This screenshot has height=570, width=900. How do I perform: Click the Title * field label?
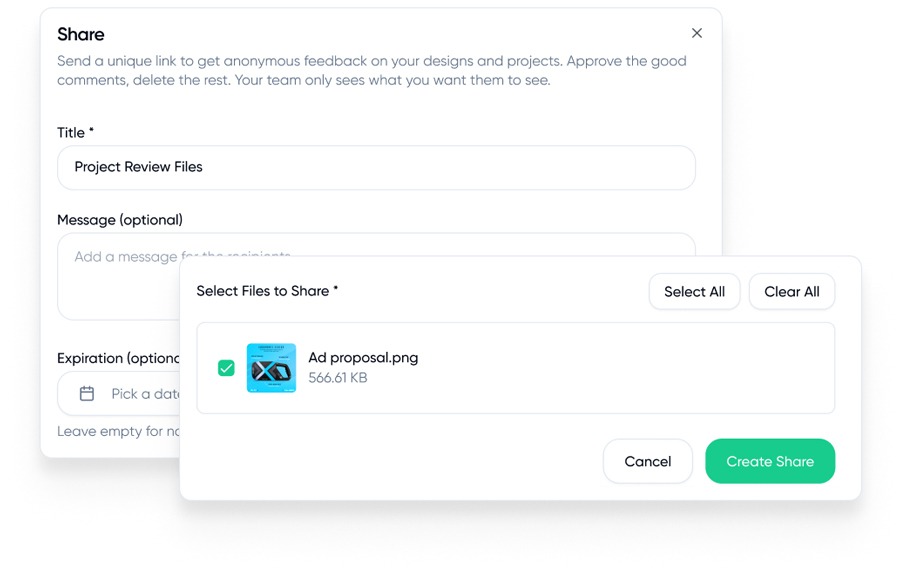[x=76, y=132]
